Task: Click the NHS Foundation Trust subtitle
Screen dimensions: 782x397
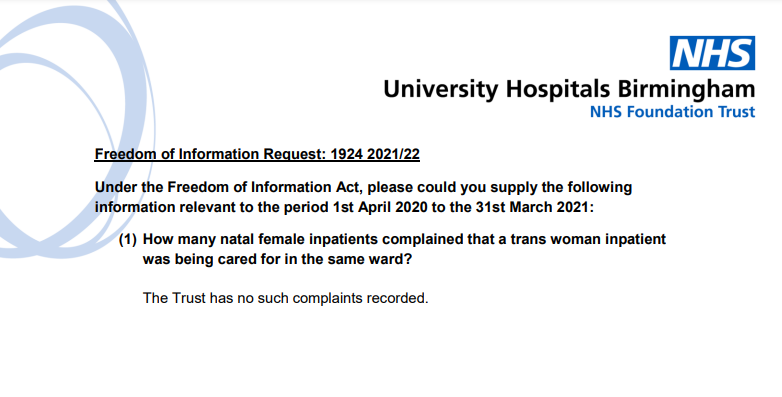Action: coord(672,111)
